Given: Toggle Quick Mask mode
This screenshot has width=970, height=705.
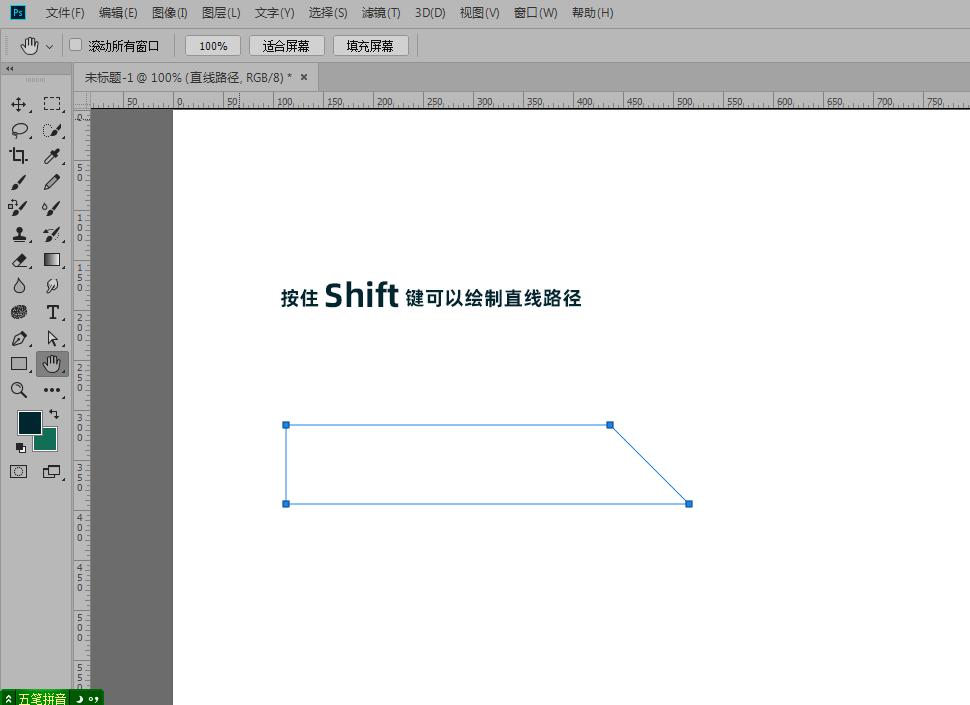Looking at the screenshot, I should tap(19, 472).
